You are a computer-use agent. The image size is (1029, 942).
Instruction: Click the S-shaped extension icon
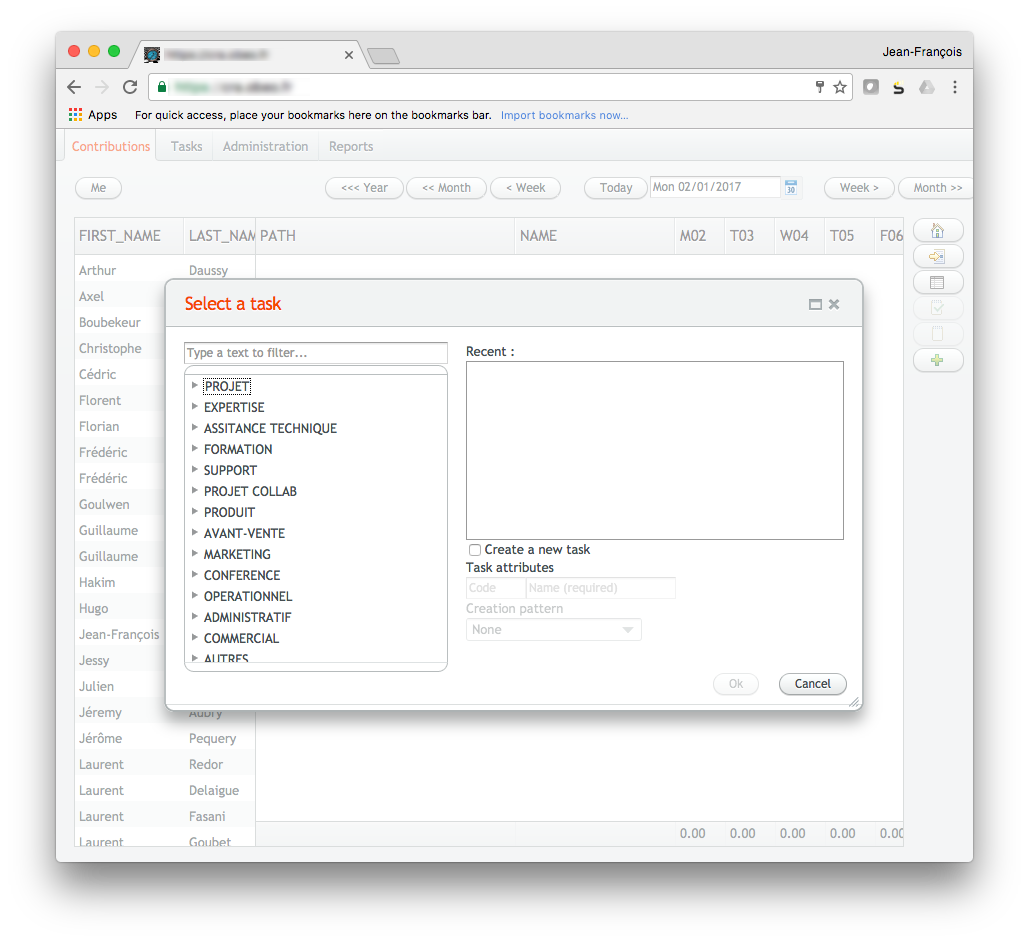coord(898,87)
